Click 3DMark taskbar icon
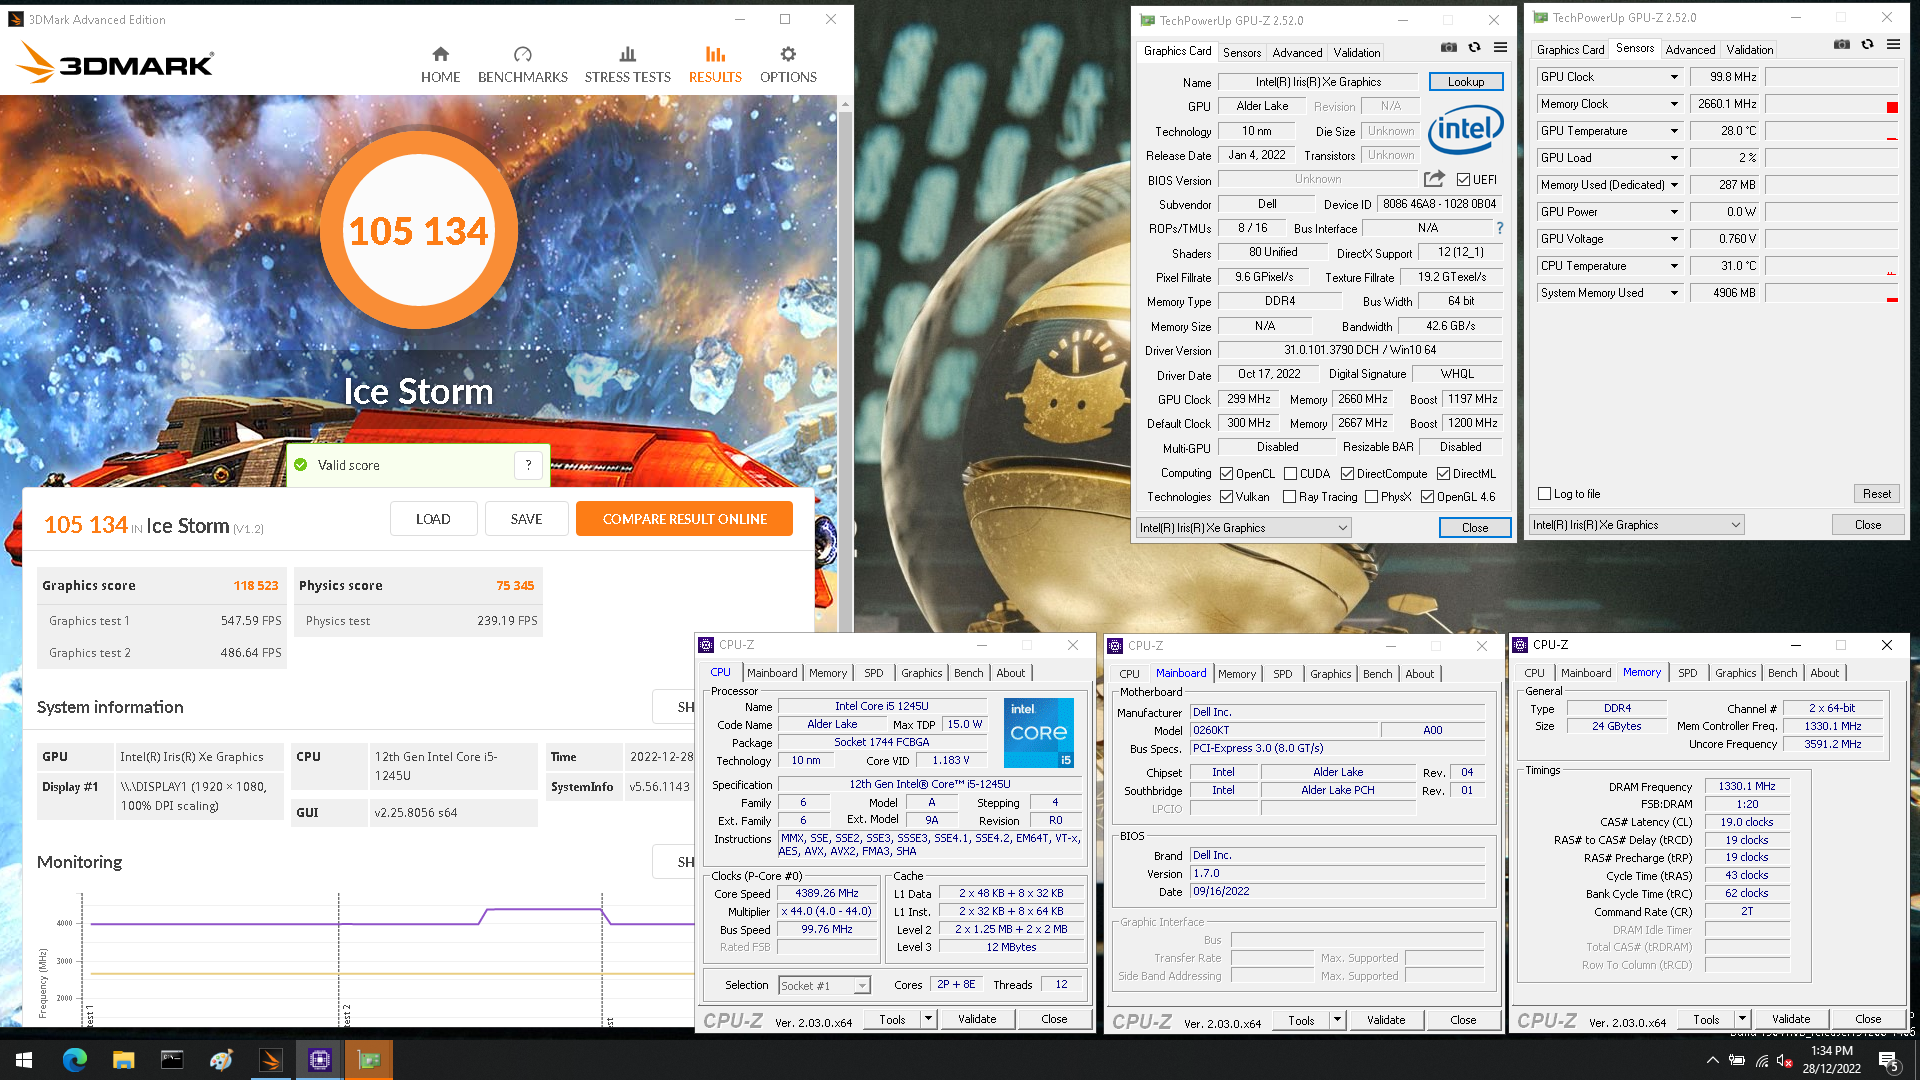The image size is (1920, 1080). [x=270, y=1060]
